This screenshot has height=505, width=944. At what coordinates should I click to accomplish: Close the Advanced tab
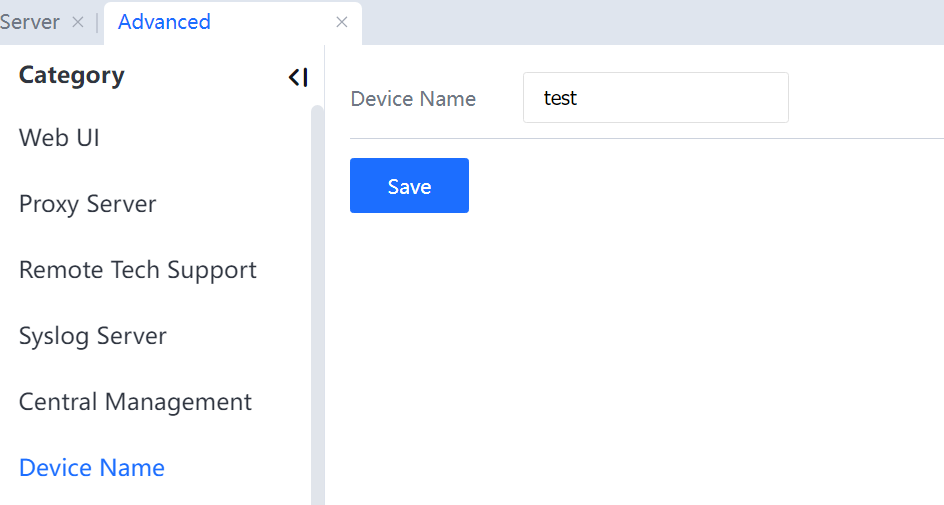point(342,22)
